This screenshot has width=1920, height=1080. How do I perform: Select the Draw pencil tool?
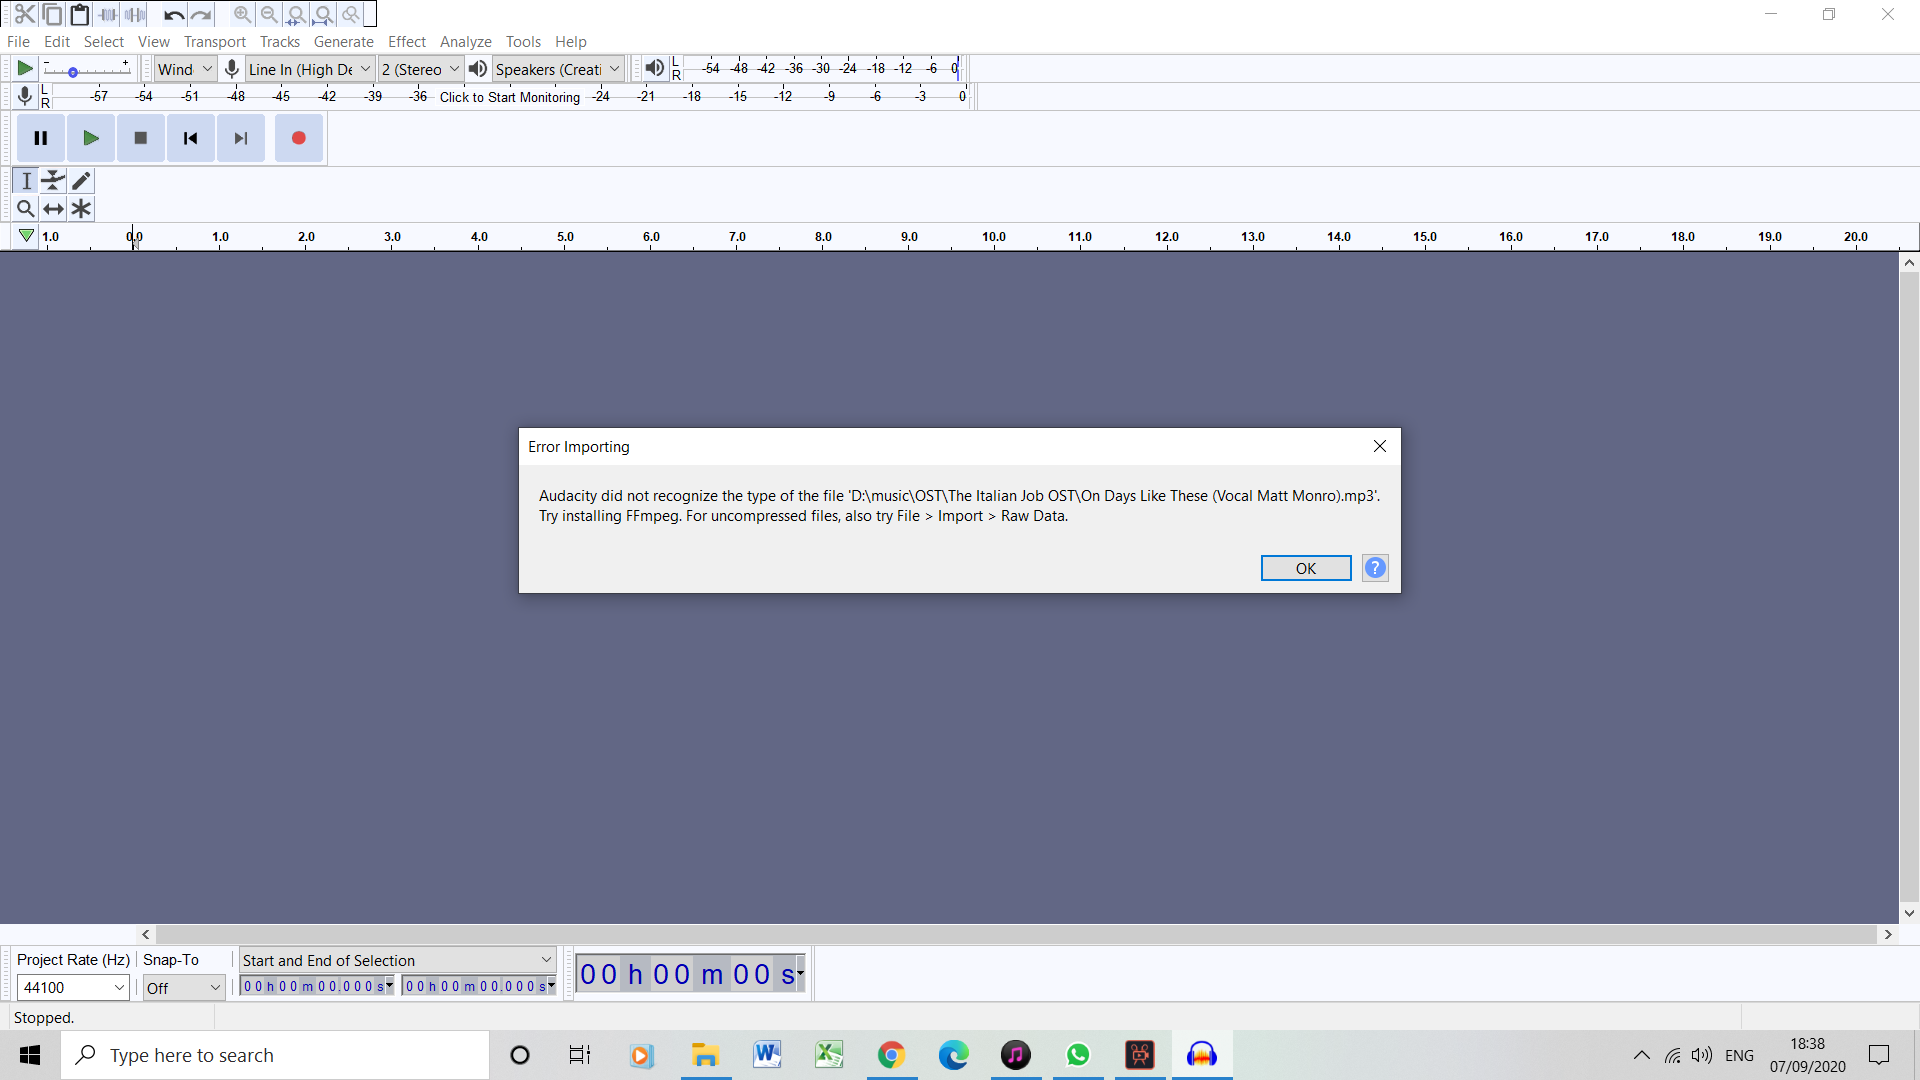coord(81,181)
